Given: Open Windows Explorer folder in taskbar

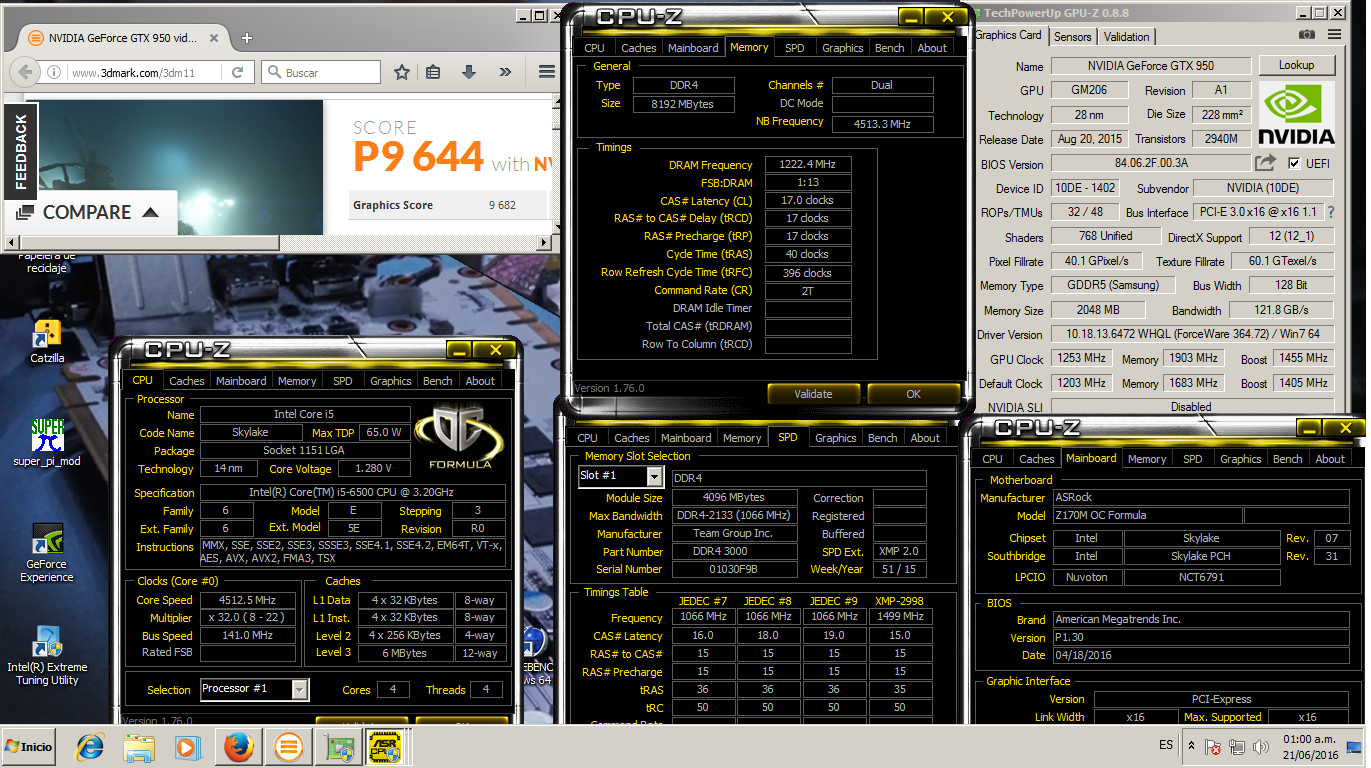Looking at the screenshot, I should [139, 747].
